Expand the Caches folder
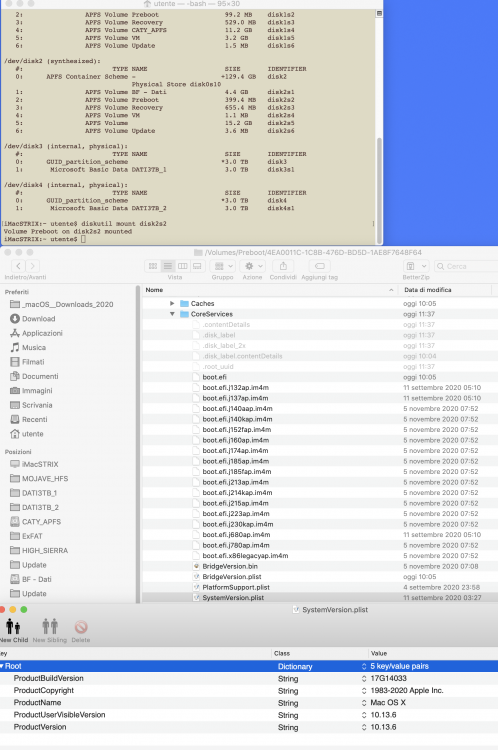 (x=172, y=303)
